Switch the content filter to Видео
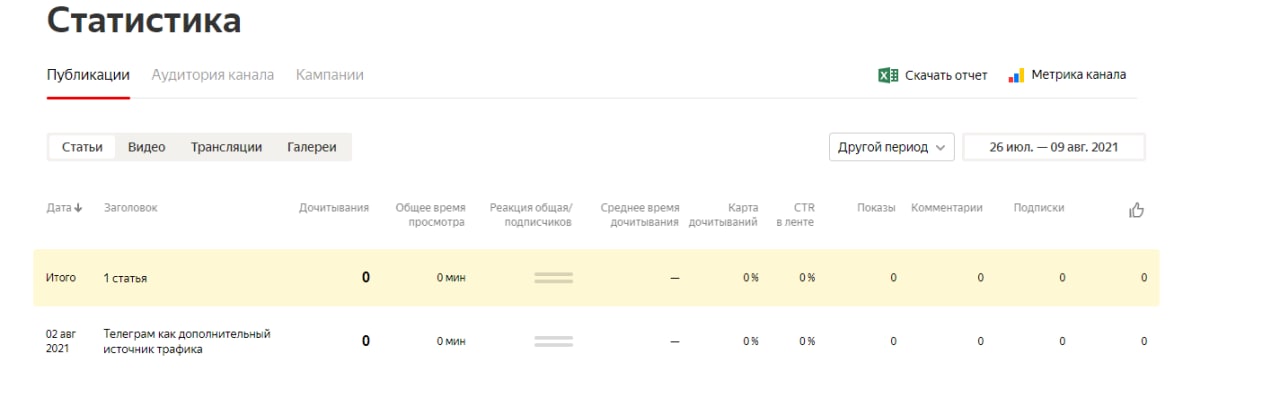Viewport: 1280px width, 397px height. click(146, 147)
